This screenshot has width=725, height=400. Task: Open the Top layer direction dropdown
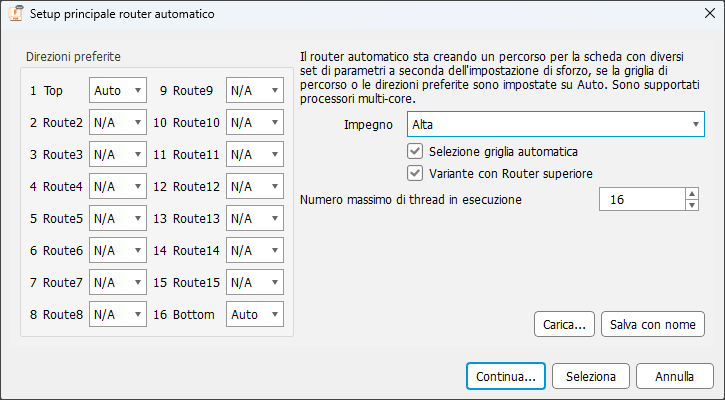[x=118, y=90]
